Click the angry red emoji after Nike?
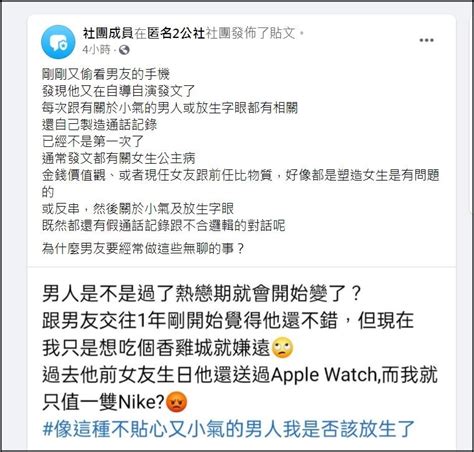Image resolution: width=474 pixels, height=452 pixels. coord(177,402)
